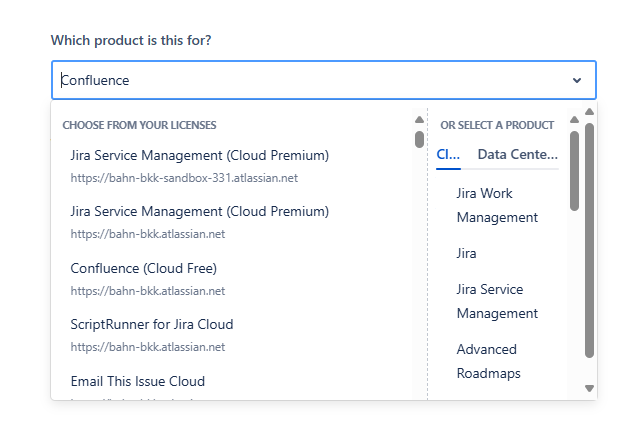Click the product list scrollbar thumb
The width and height of the screenshot is (623, 430).
pyautogui.click(x=574, y=170)
